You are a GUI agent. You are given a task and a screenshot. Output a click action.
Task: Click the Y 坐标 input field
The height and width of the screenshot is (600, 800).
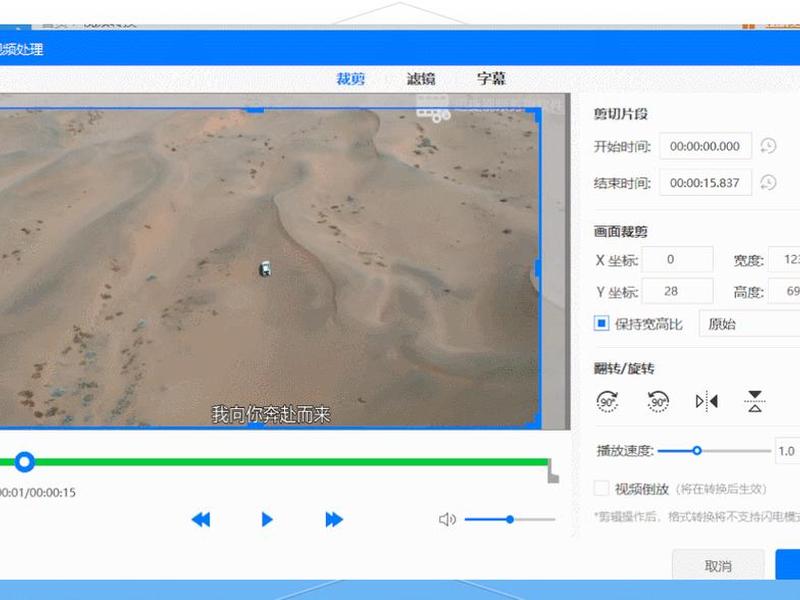[x=677, y=291]
